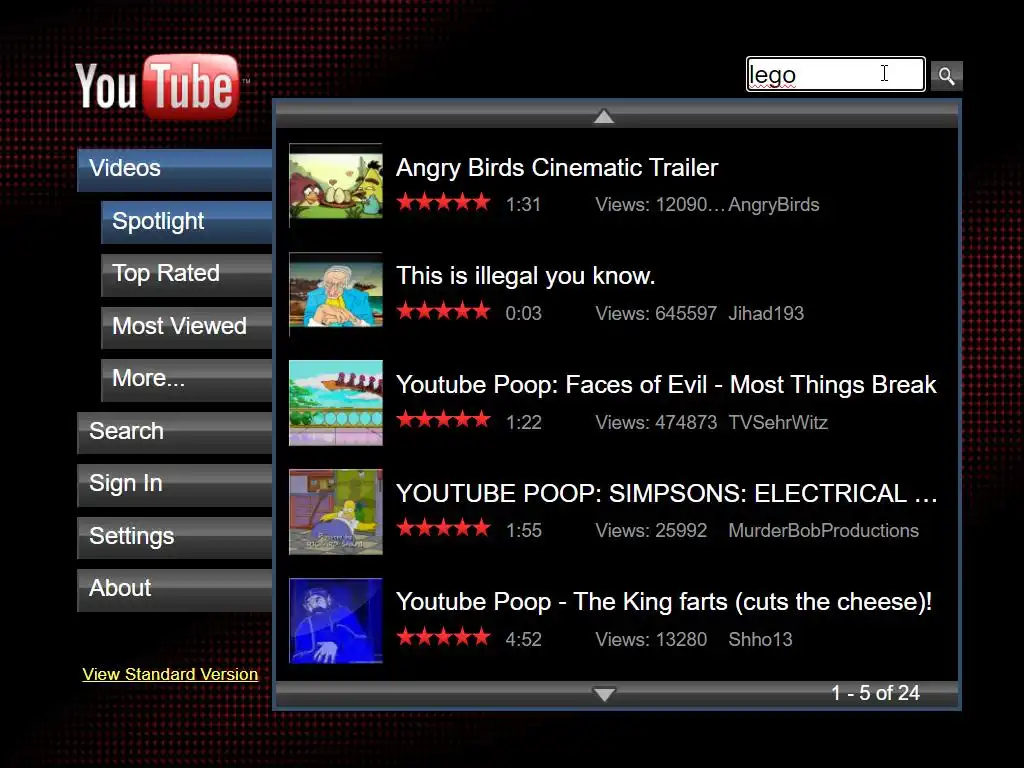Open the About menu item
This screenshot has height=768, width=1024.
point(174,589)
